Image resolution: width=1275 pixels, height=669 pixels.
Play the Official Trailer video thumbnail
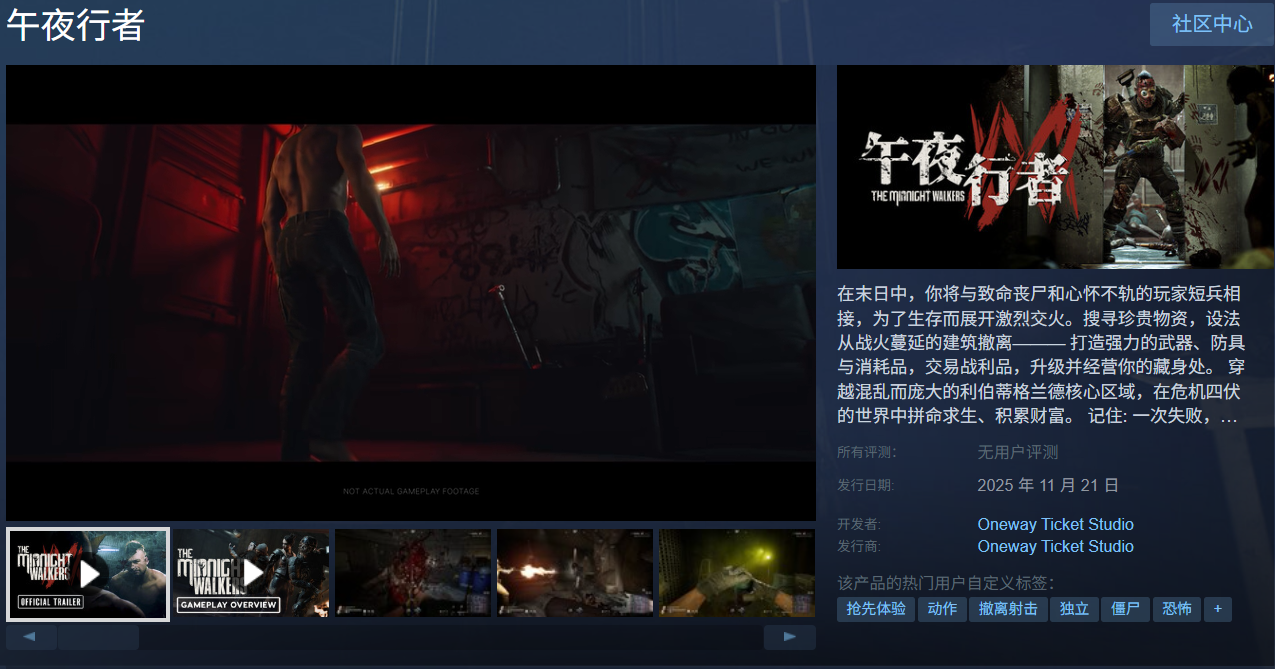tap(88, 574)
